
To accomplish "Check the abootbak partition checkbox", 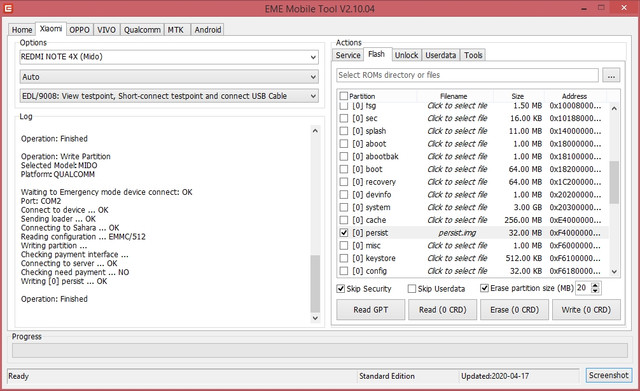I will (344, 156).
